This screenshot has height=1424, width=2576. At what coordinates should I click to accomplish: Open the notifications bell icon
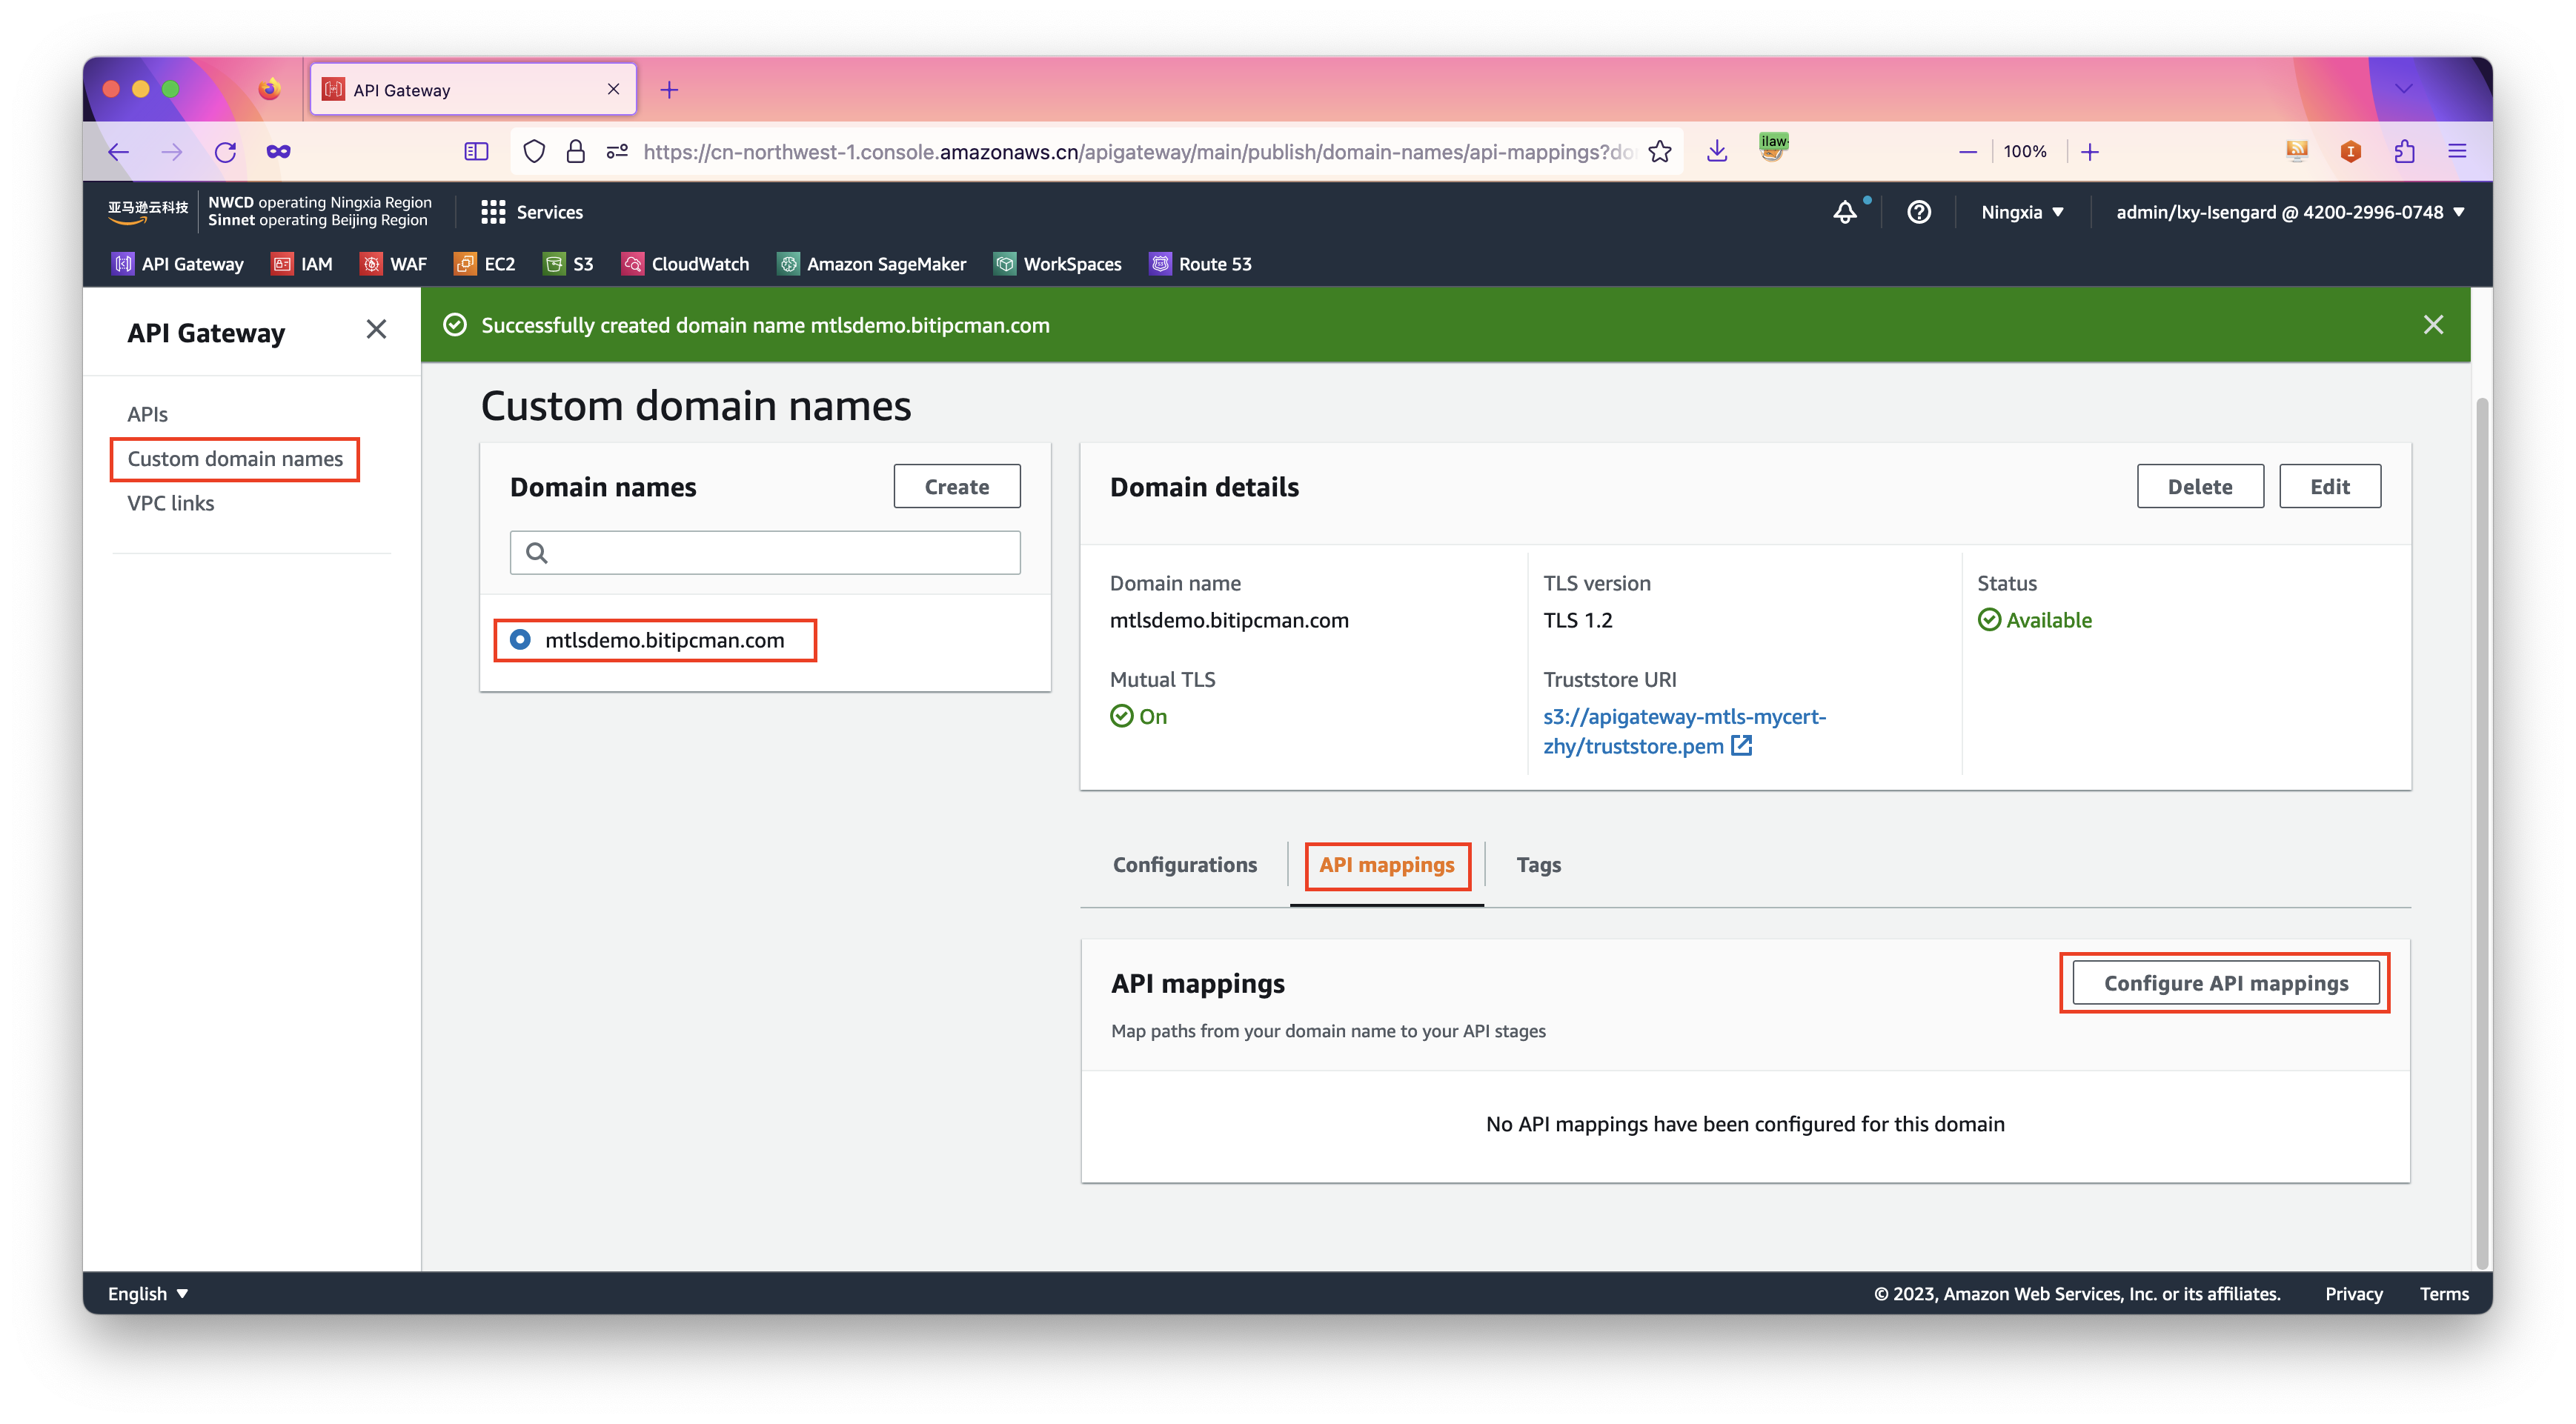[1845, 212]
